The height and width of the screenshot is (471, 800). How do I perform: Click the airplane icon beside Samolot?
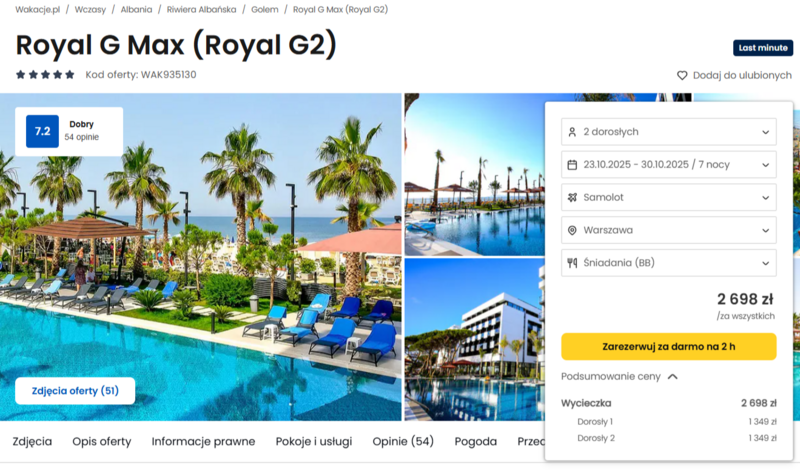point(572,197)
